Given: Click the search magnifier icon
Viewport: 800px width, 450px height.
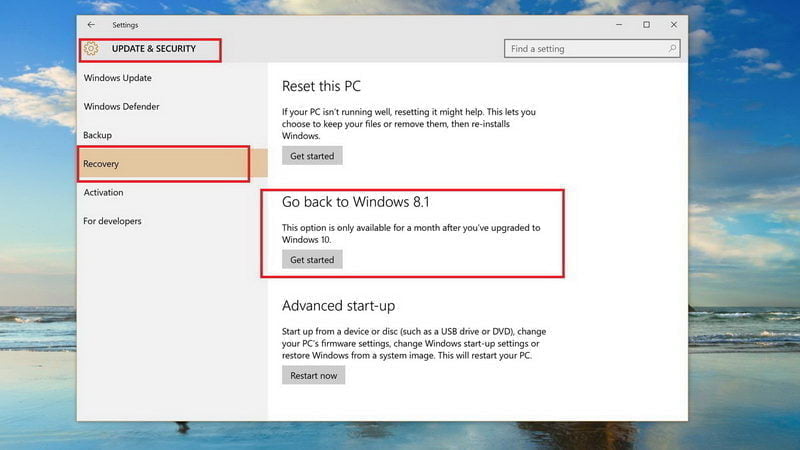Looking at the screenshot, I should tap(672, 48).
